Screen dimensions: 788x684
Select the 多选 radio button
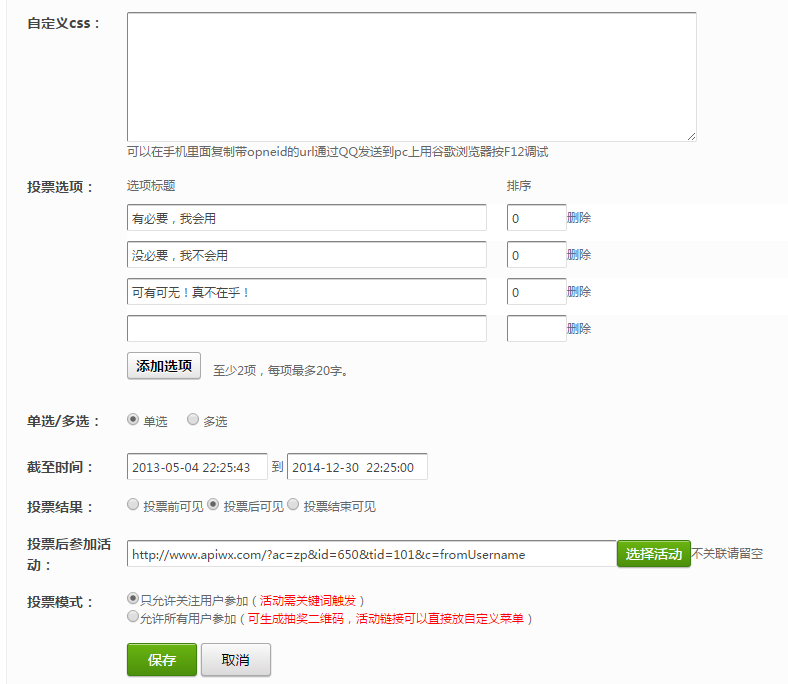(x=193, y=421)
